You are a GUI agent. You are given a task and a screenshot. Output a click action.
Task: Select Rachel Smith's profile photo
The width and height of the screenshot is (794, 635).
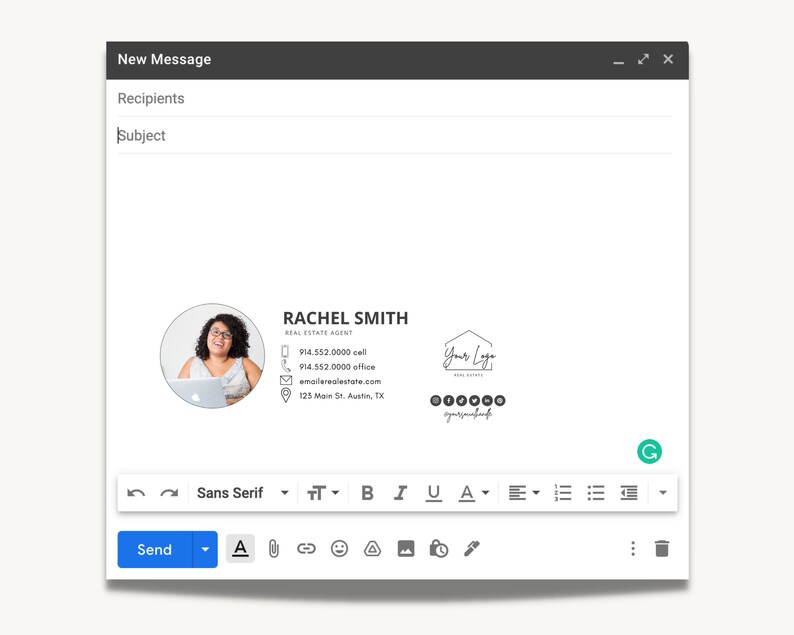[x=212, y=356]
